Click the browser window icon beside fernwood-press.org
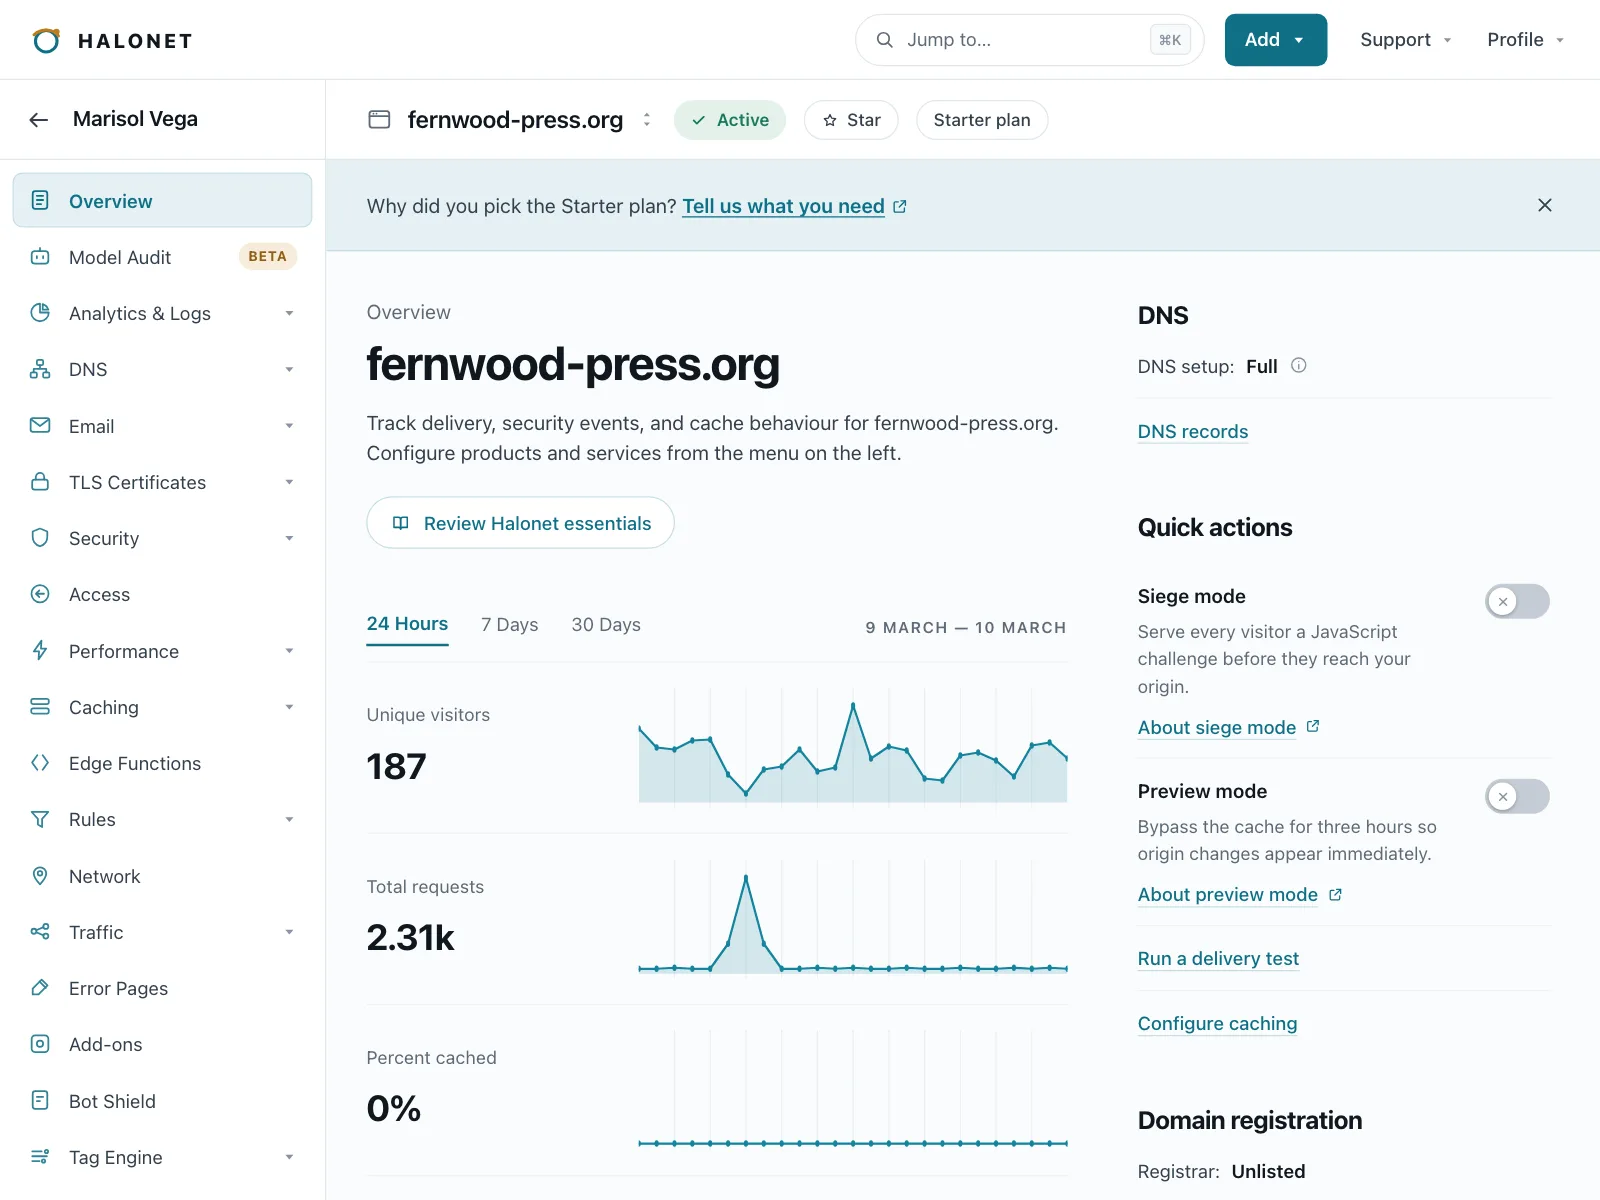Viewport: 1600px width, 1200px height. pyautogui.click(x=379, y=120)
